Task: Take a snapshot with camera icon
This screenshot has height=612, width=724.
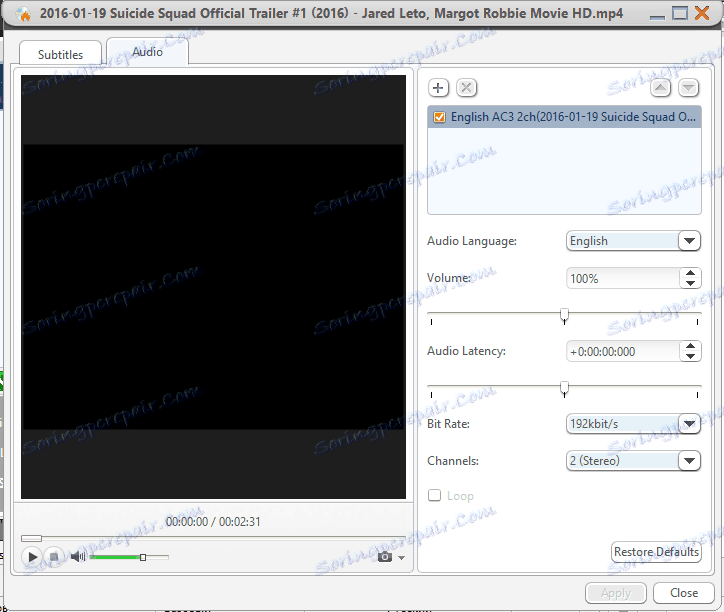Action: click(384, 557)
